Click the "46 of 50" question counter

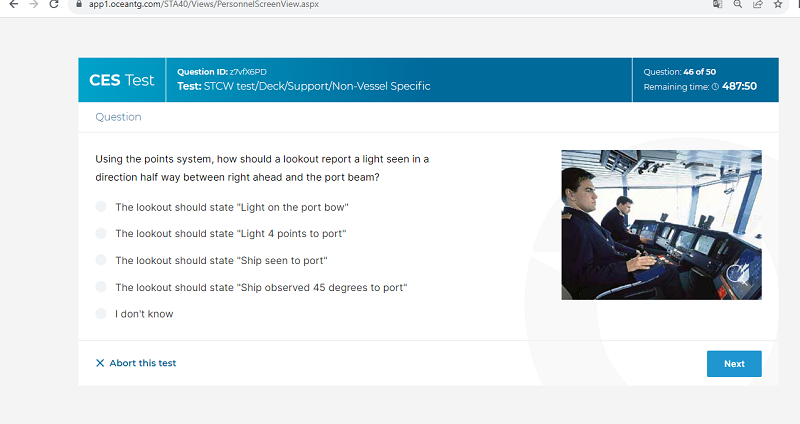tap(699, 72)
